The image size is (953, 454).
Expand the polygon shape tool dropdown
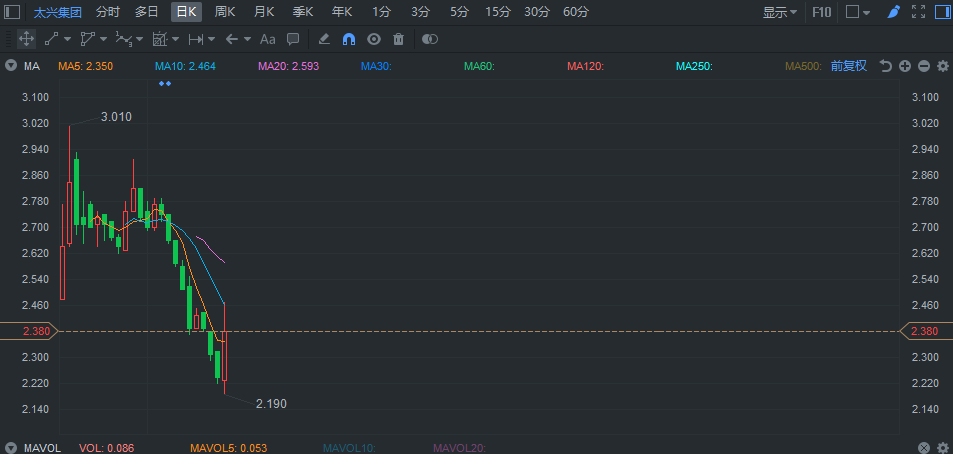103,39
